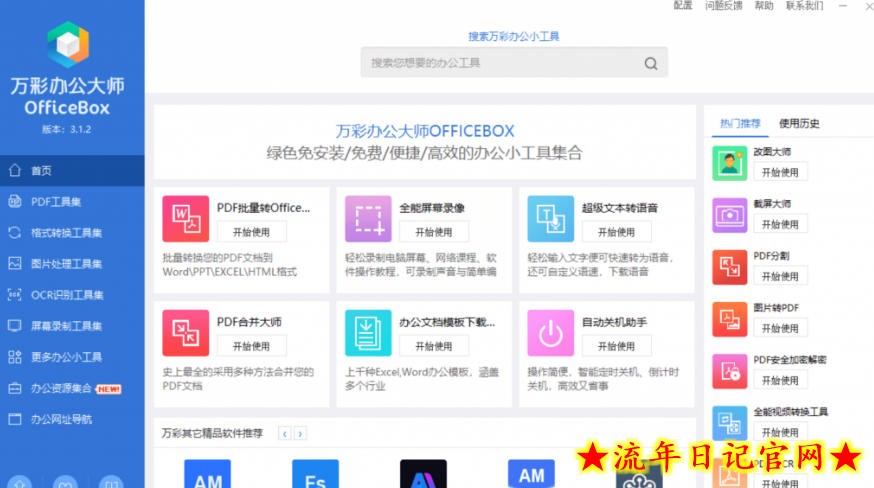
Task: Click the 屏幕录制工具集 monitor icon
Action: [15, 326]
